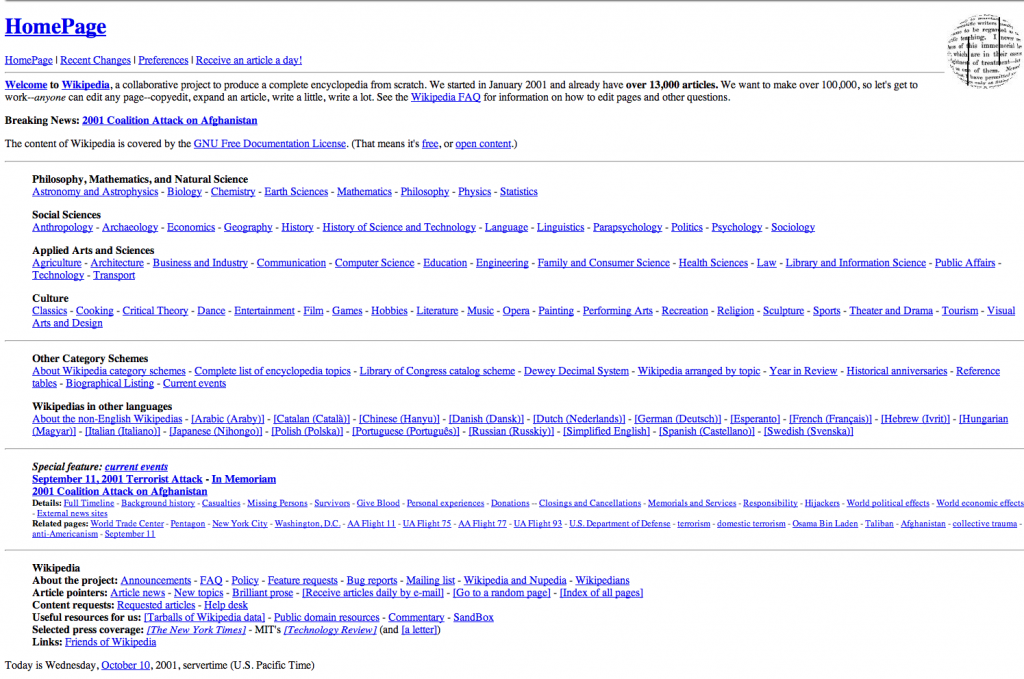The height and width of the screenshot is (679, 1024).
Task: Open the Give Blood link
Action: point(378,503)
